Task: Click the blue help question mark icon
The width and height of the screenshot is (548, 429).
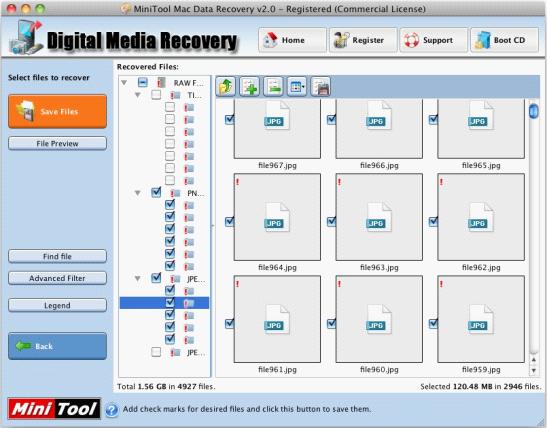Action: point(112,410)
